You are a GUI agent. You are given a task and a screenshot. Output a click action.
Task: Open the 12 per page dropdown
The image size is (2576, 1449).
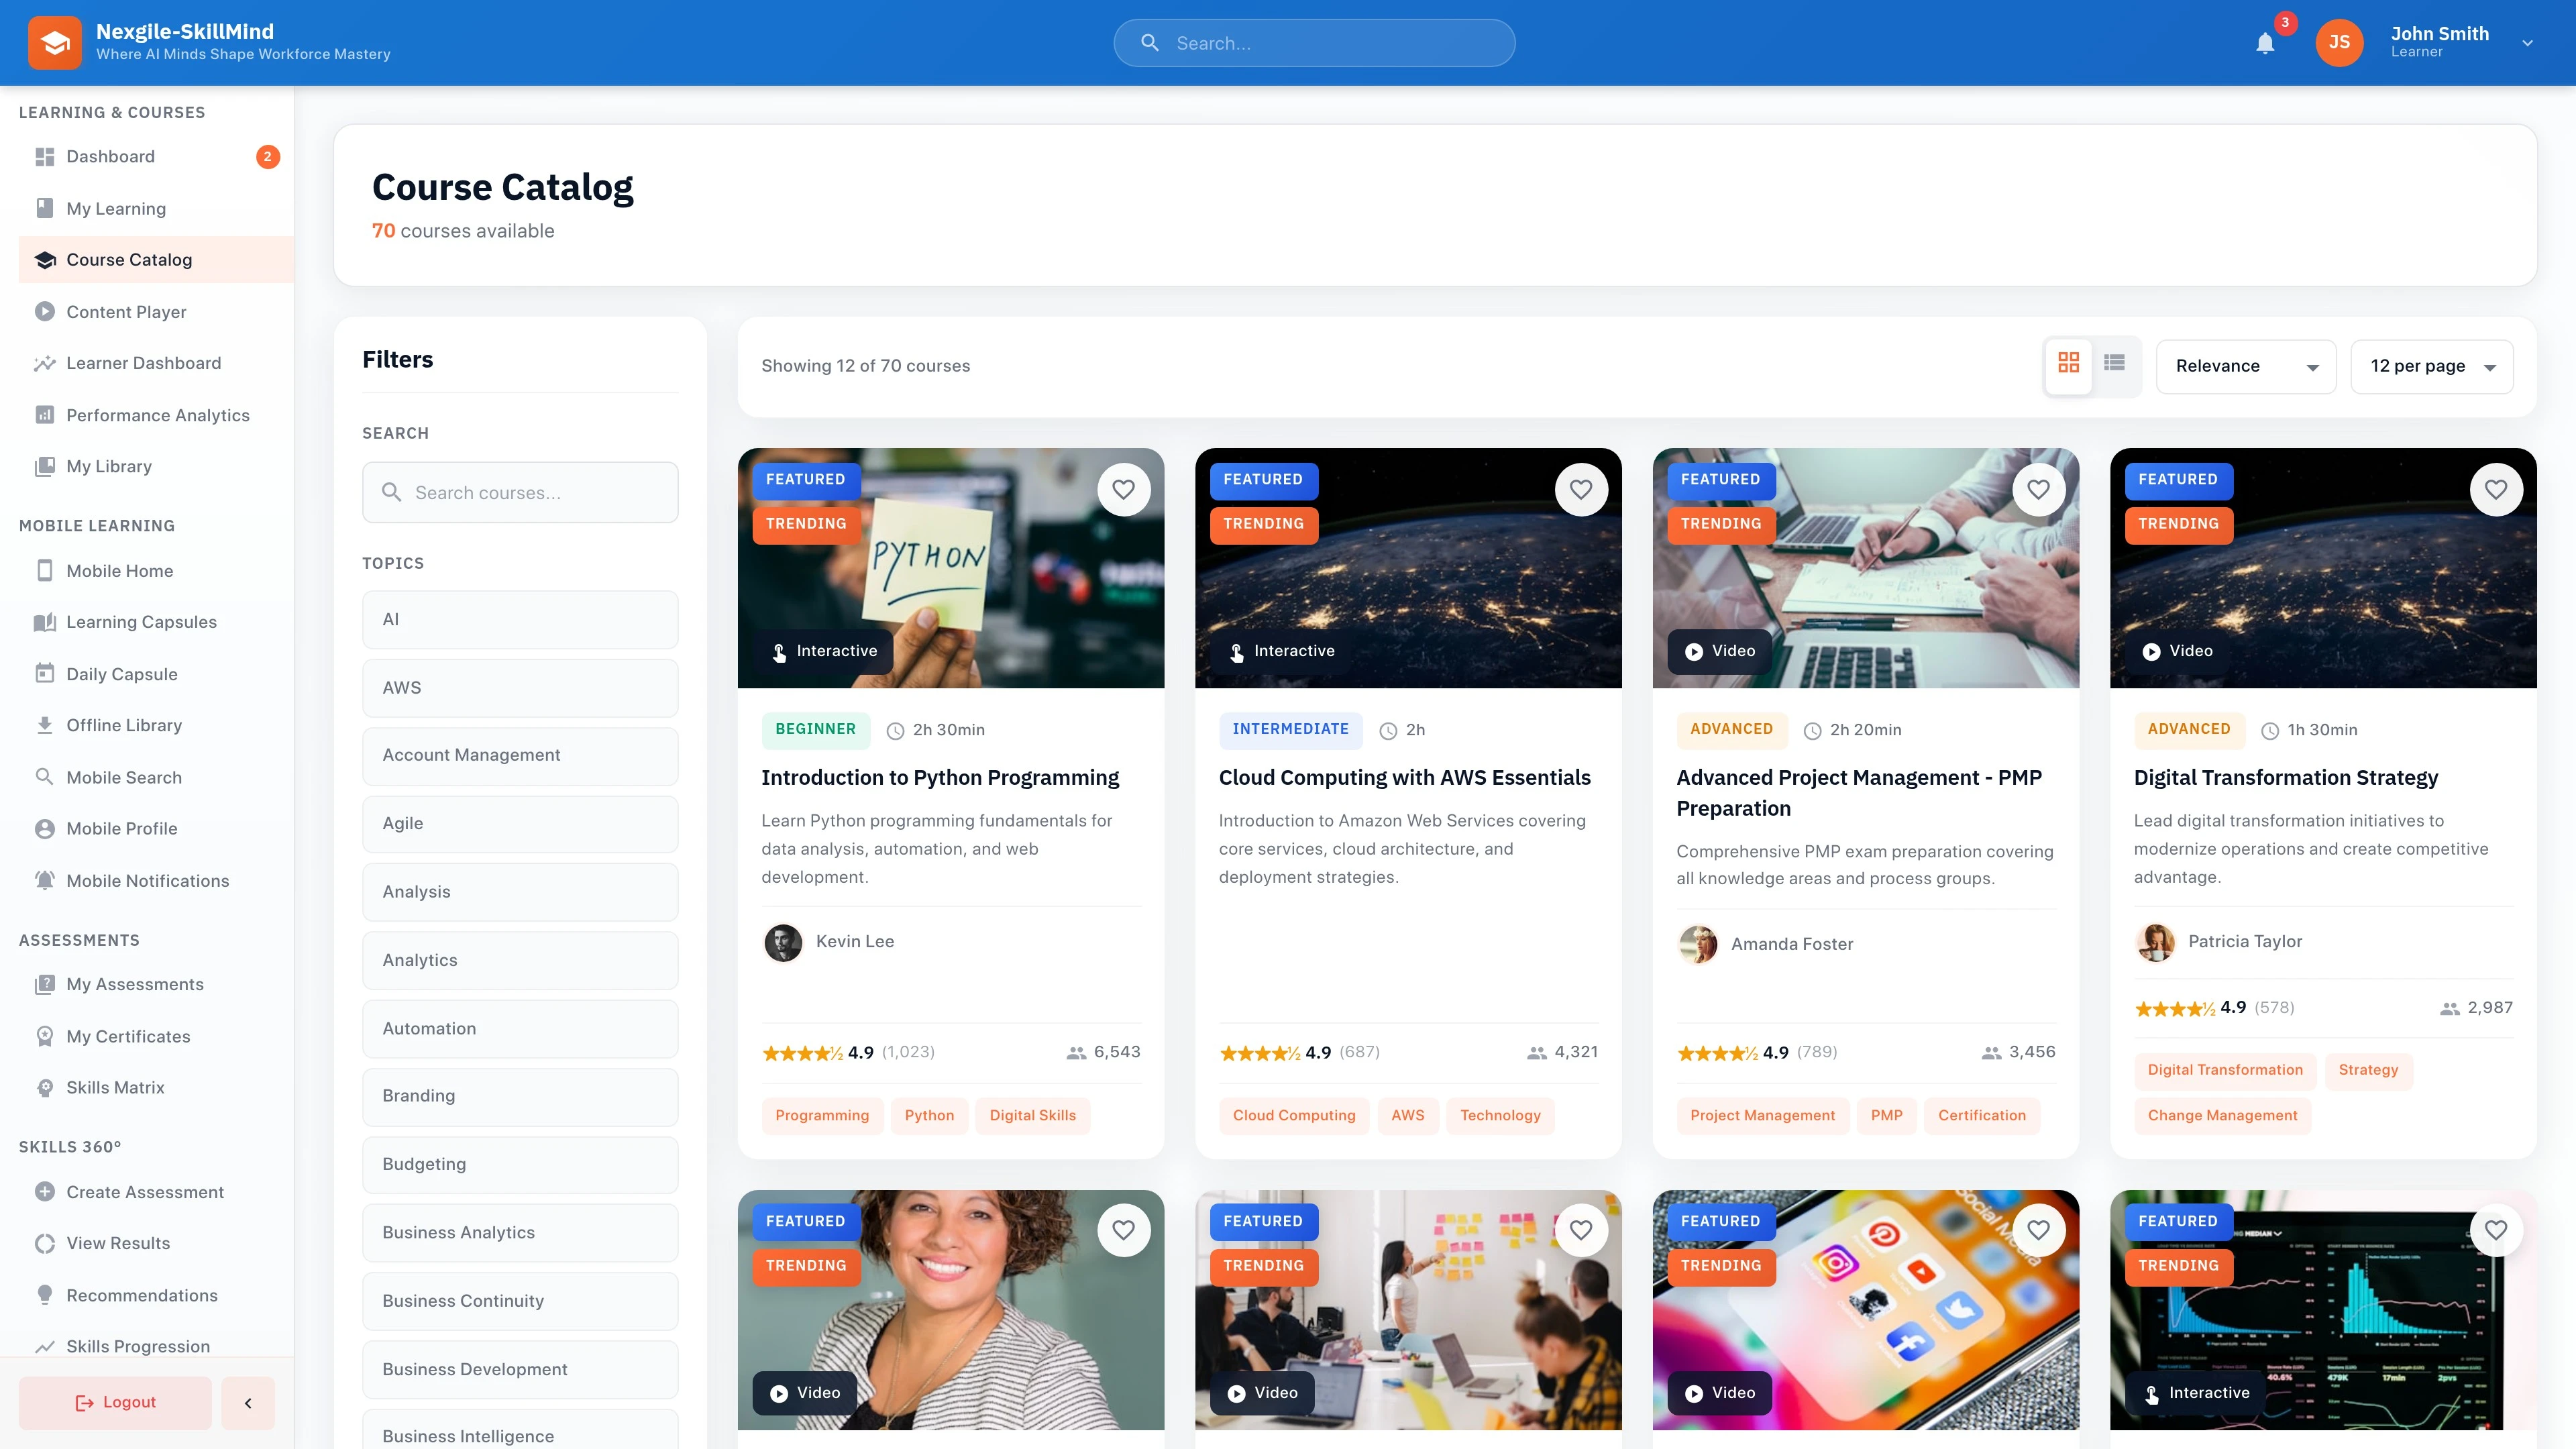pos(2432,366)
